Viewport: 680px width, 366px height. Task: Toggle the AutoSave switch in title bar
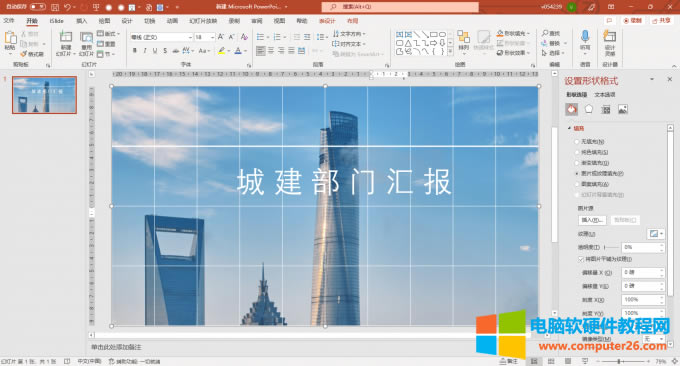pos(38,7)
